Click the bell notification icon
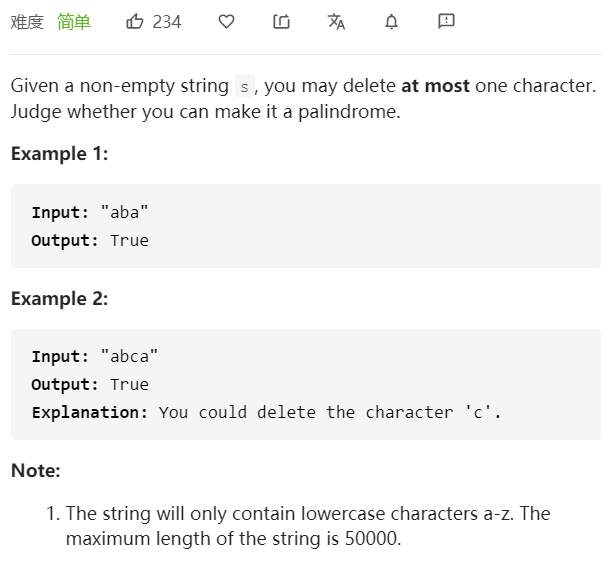 [391, 21]
